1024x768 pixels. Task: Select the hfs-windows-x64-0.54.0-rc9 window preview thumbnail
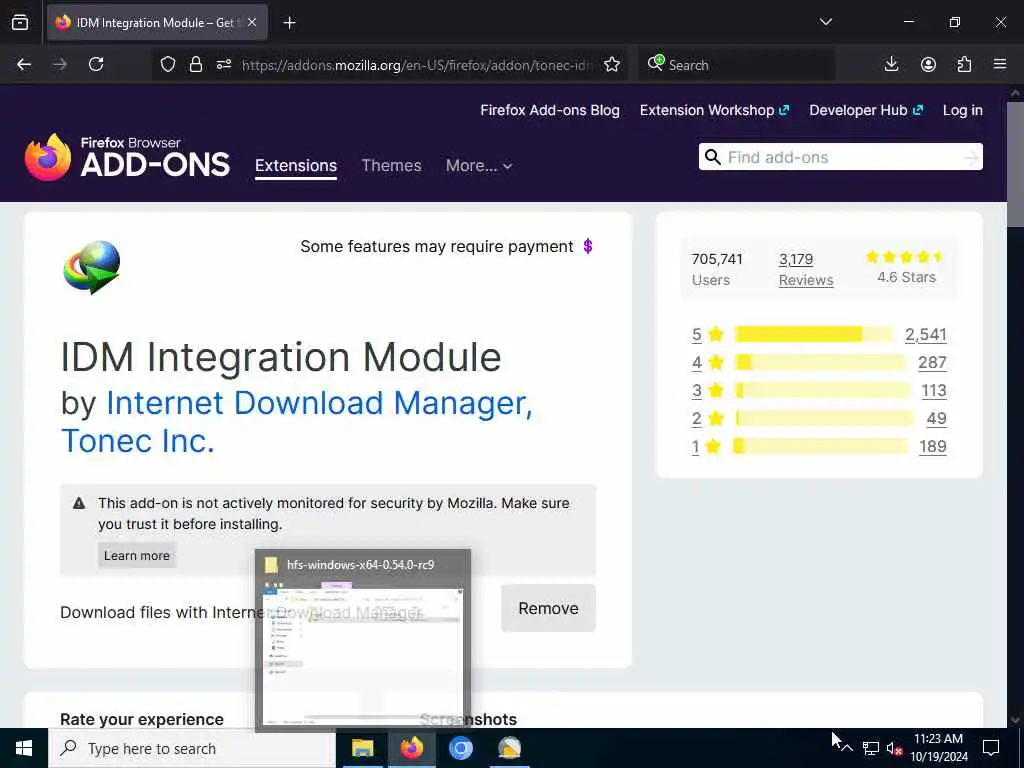[x=362, y=641]
